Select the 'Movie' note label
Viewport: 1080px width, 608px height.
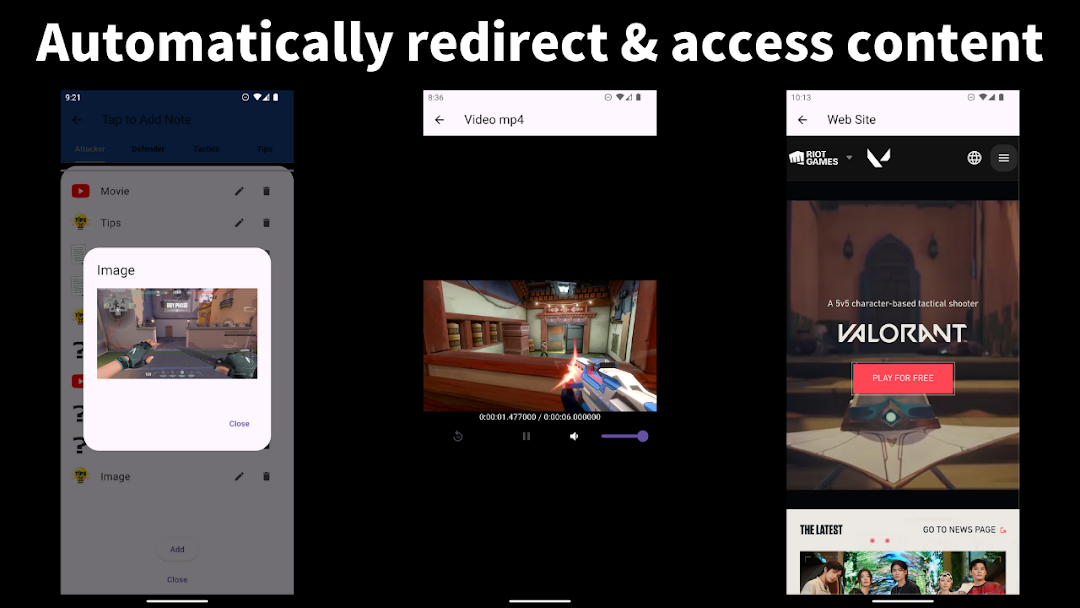coord(115,191)
